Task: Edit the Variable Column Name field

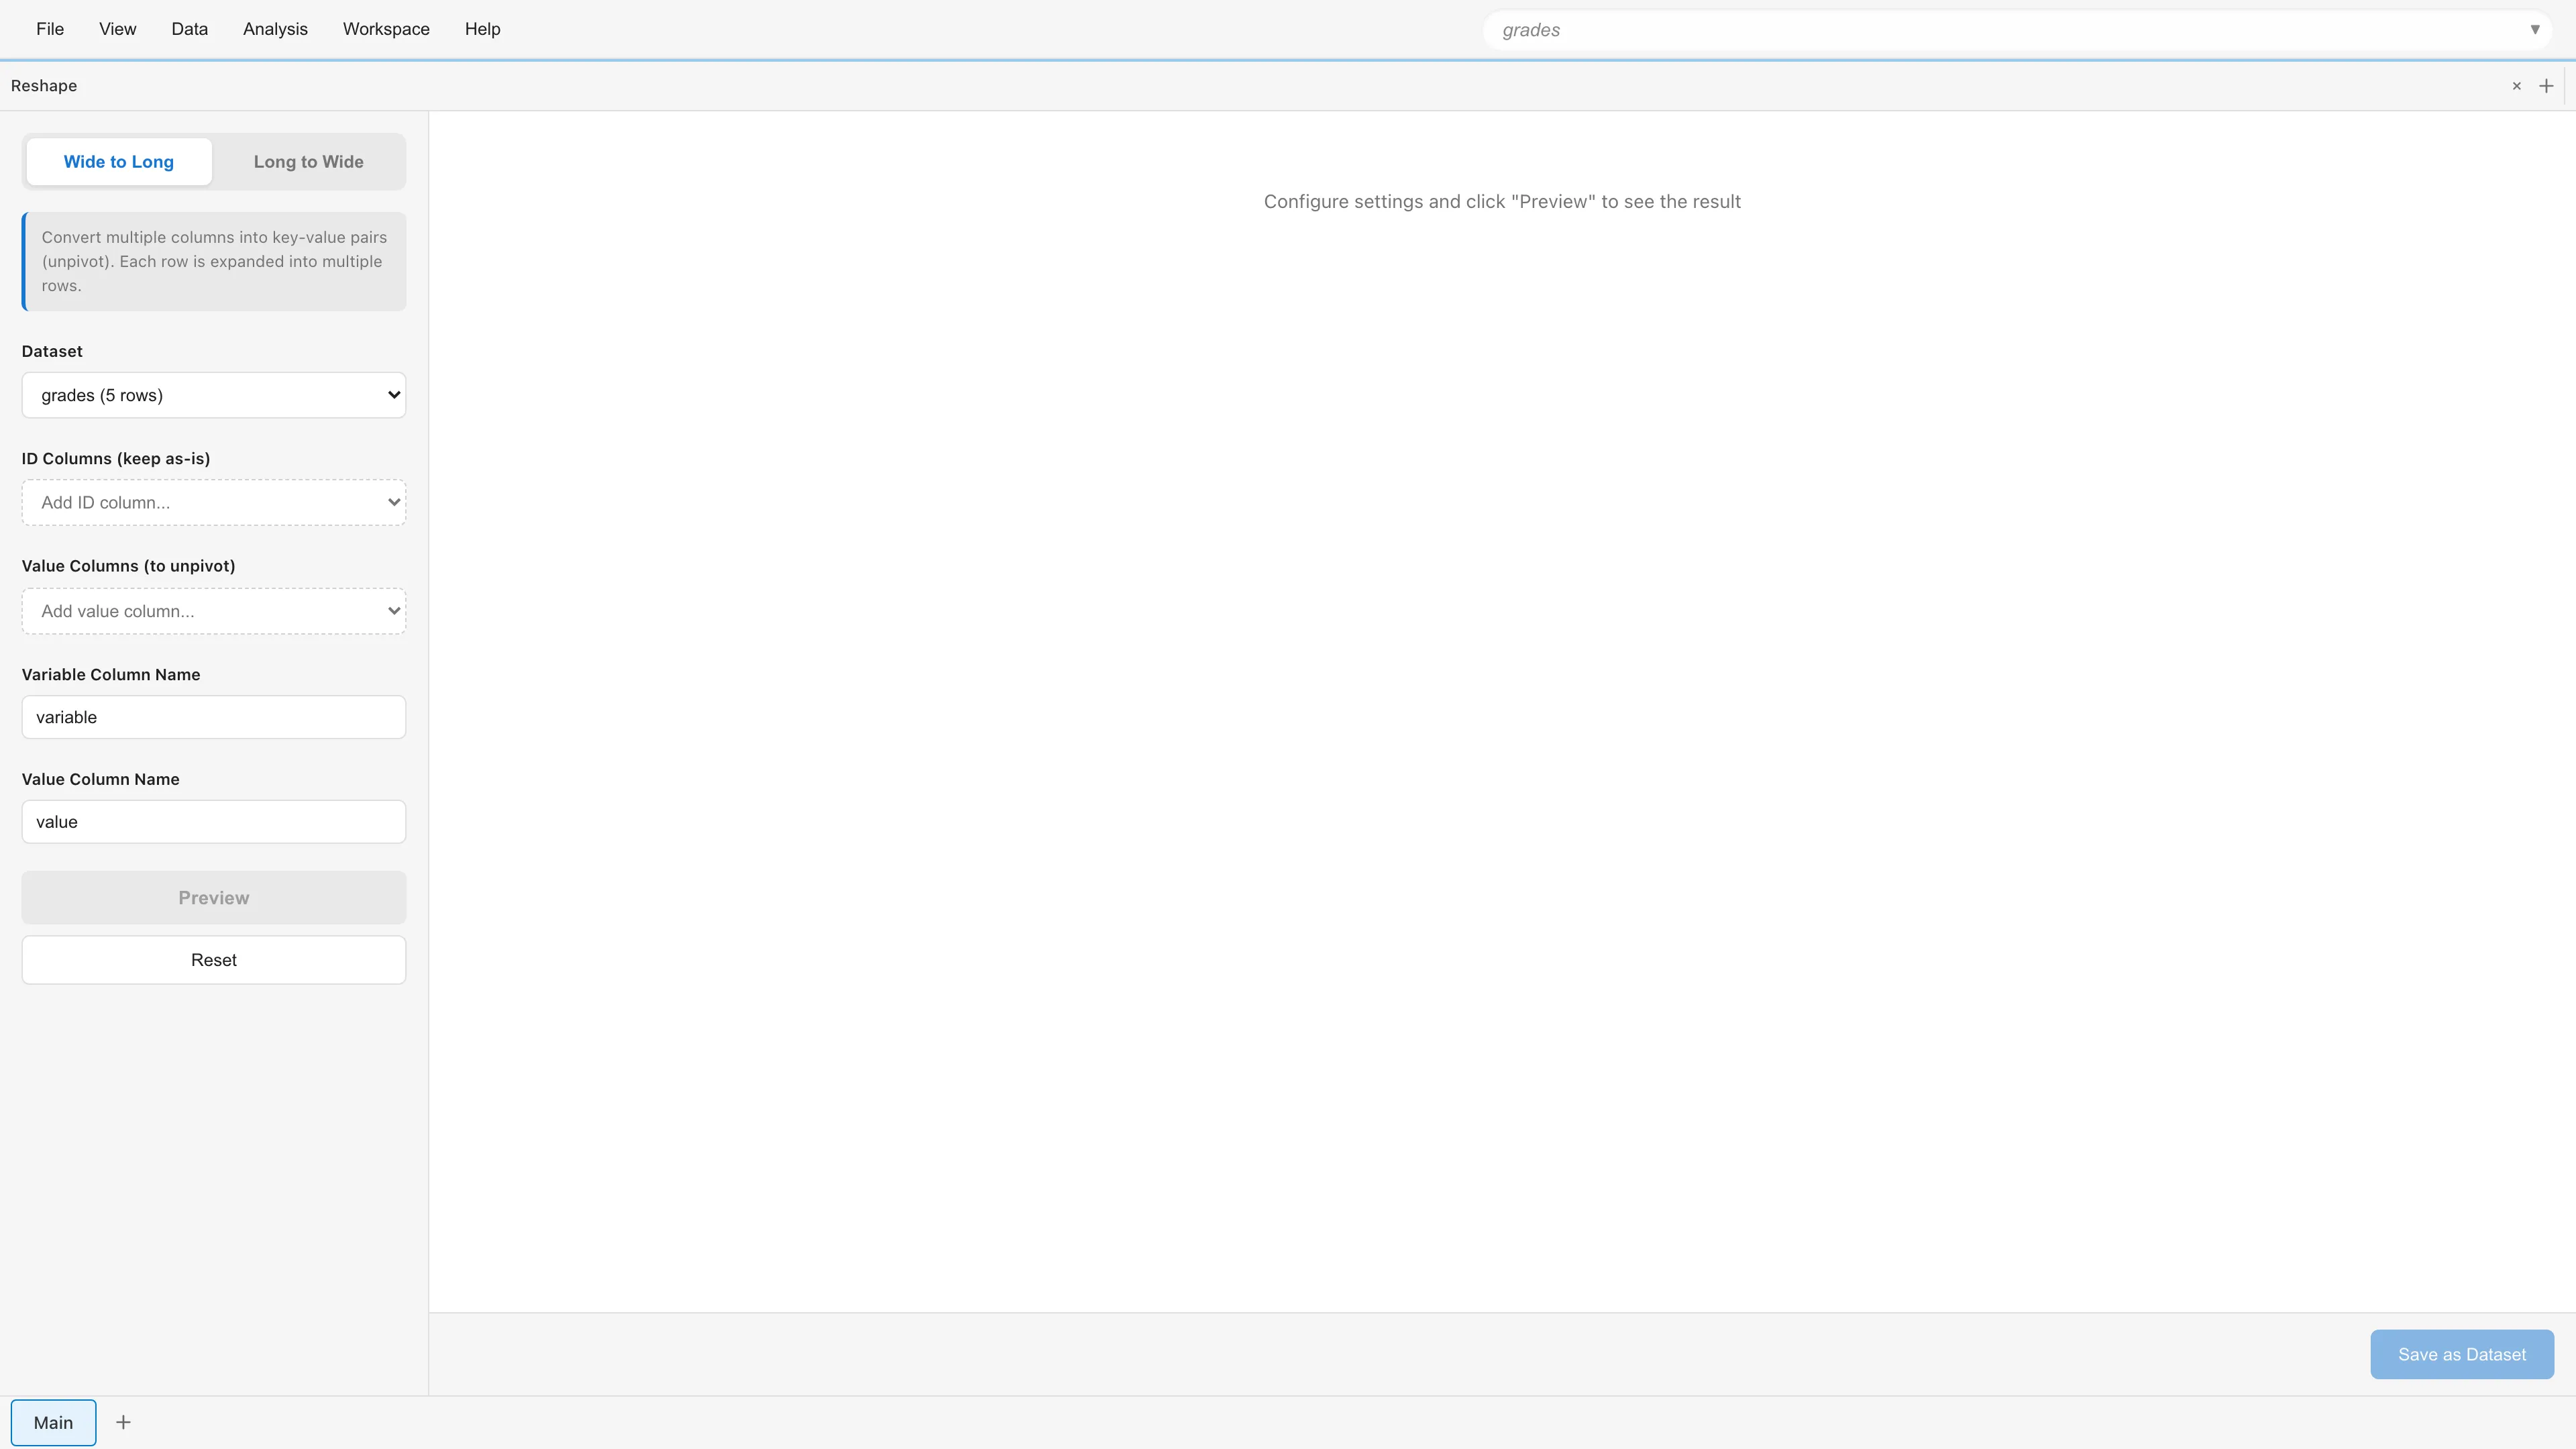Action: [213, 717]
